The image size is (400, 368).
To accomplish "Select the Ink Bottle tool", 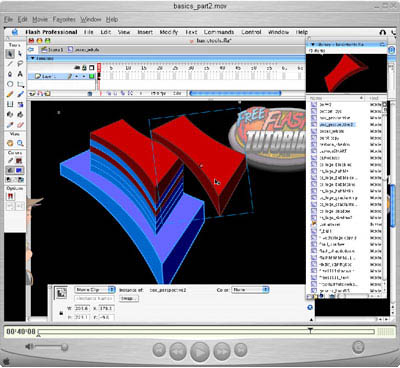I will click(x=10, y=115).
